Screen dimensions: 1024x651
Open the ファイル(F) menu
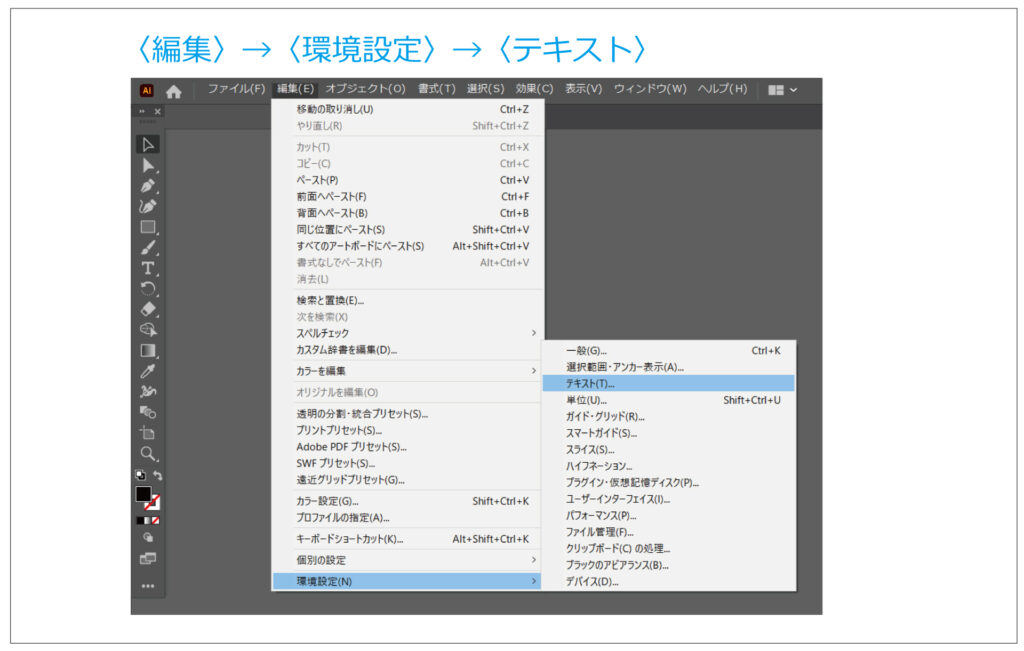(x=236, y=89)
